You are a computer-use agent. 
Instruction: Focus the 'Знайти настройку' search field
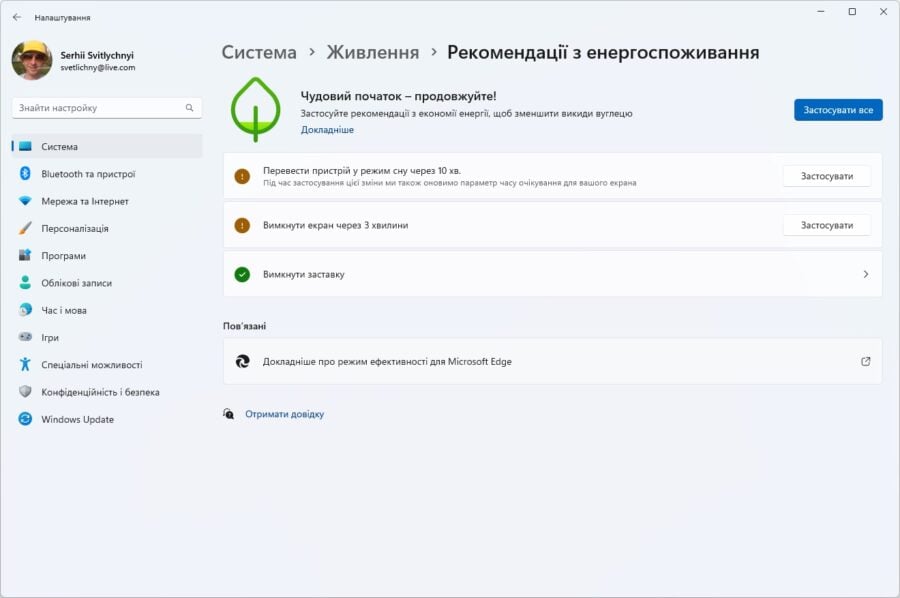click(107, 108)
